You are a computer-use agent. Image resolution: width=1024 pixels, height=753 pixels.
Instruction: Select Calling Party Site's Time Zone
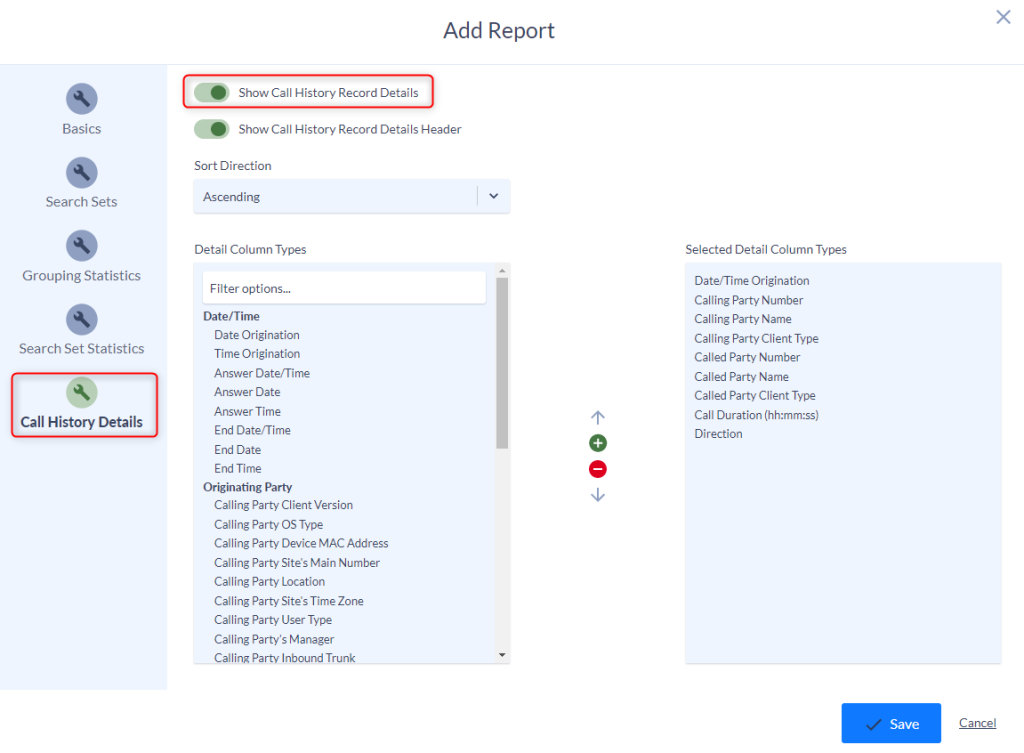click(x=289, y=601)
